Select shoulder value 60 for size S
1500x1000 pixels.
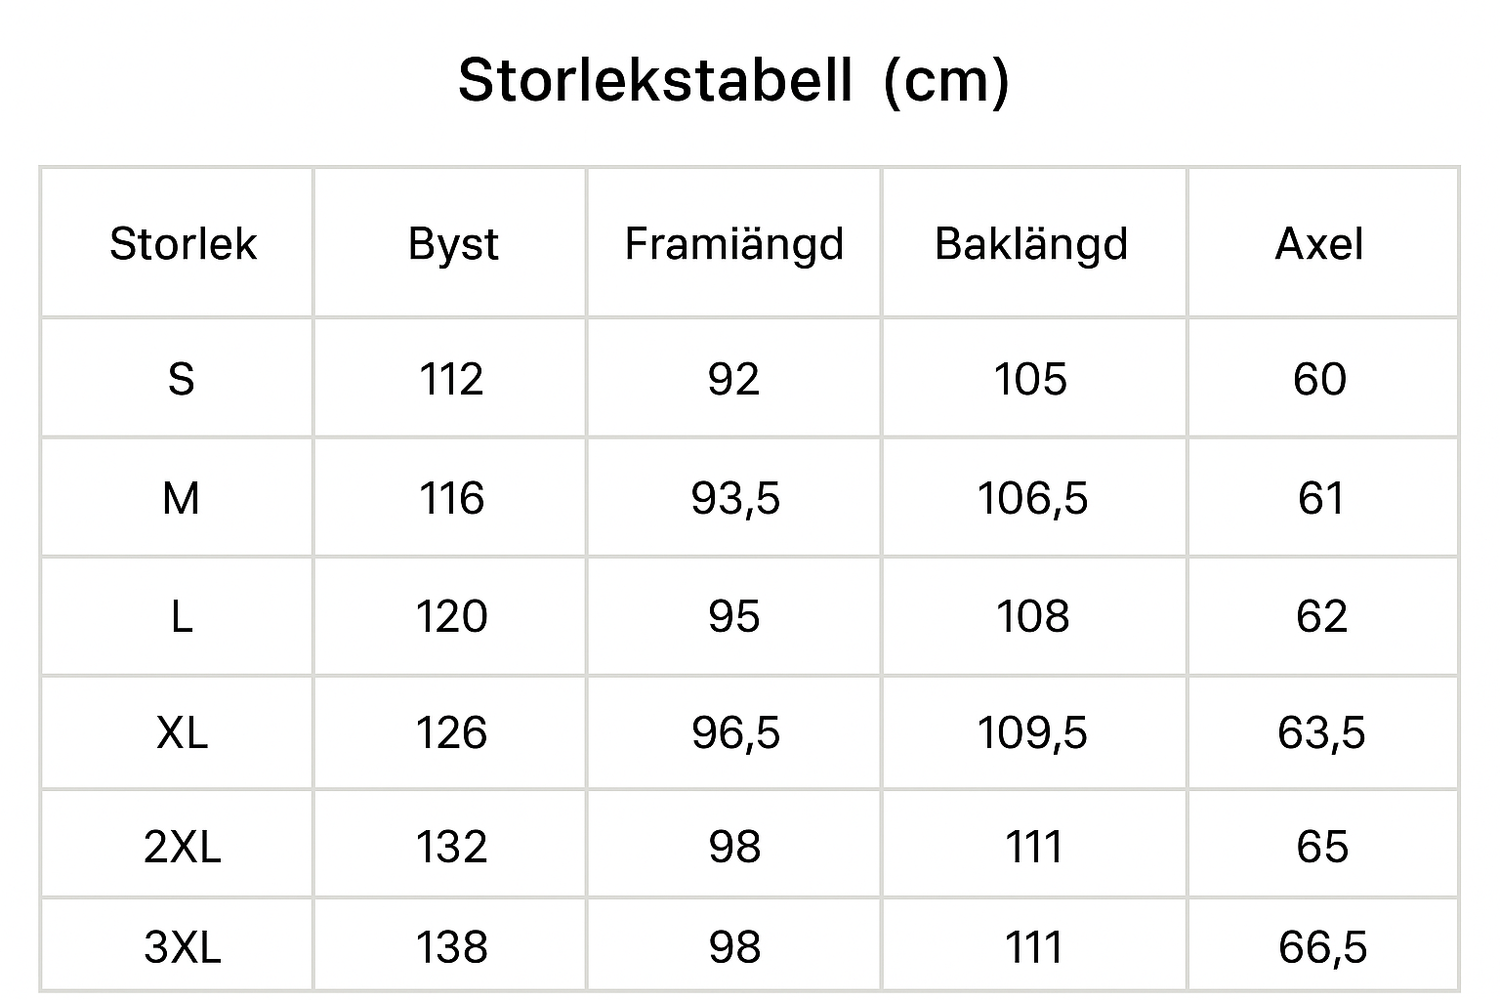pos(1320,380)
